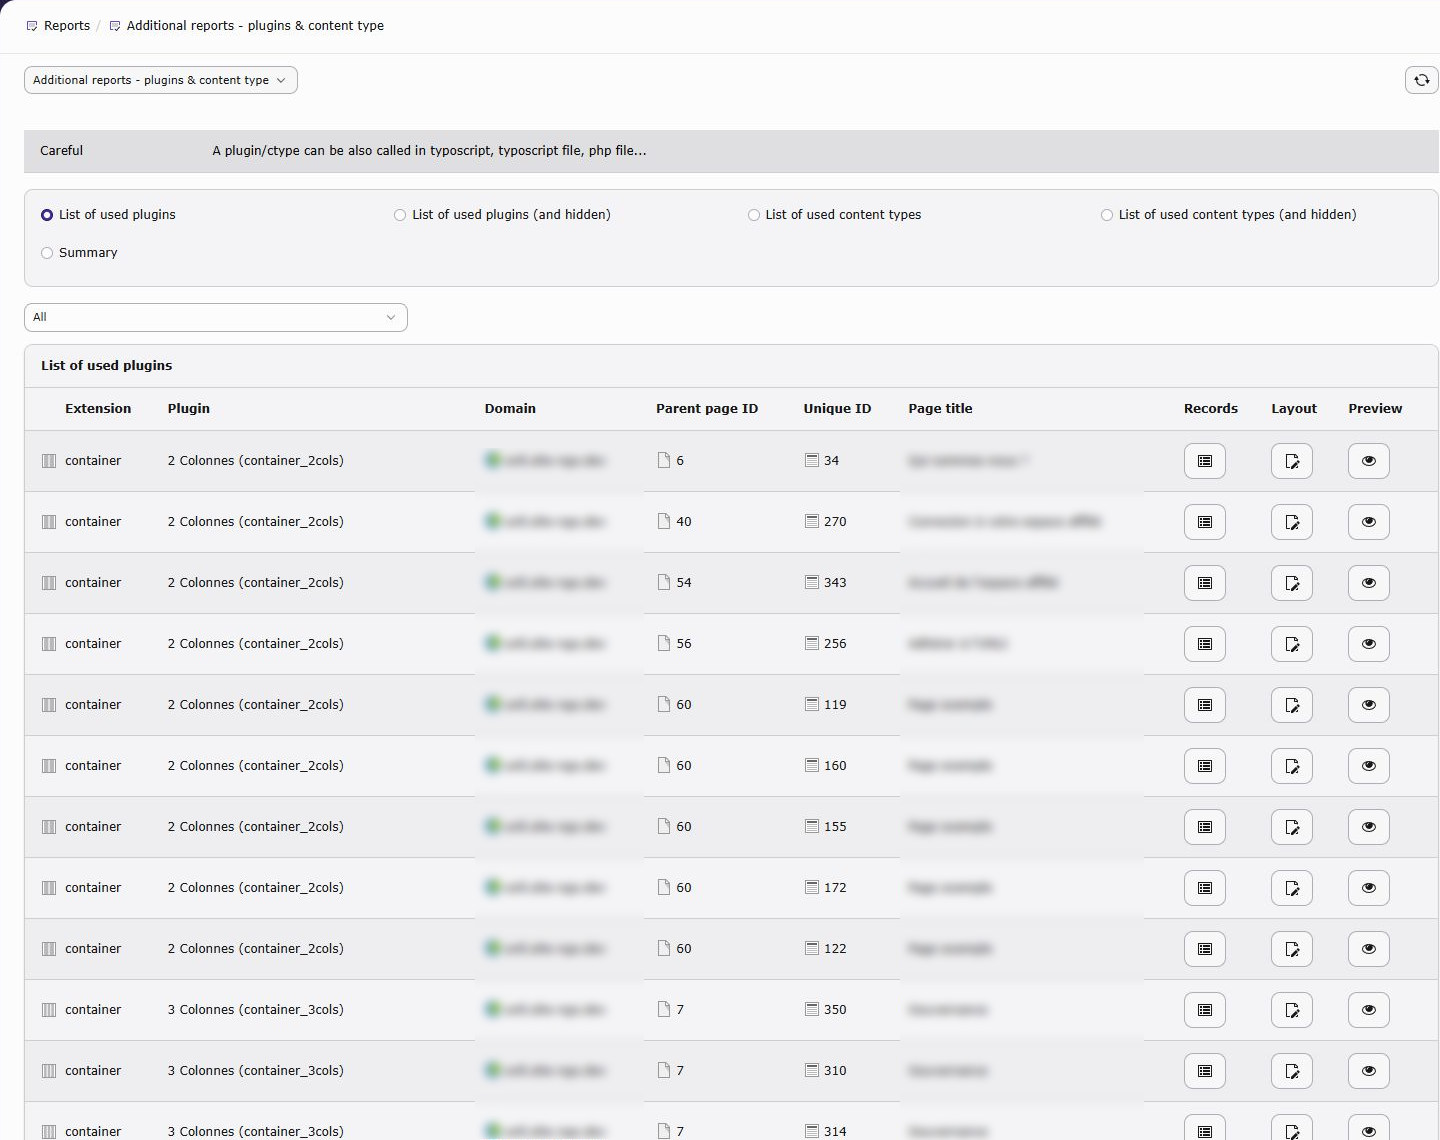Viewport: 1440px width, 1140px height.
Task: Open layout for Unique ID 256 row
Action: 1292,644
